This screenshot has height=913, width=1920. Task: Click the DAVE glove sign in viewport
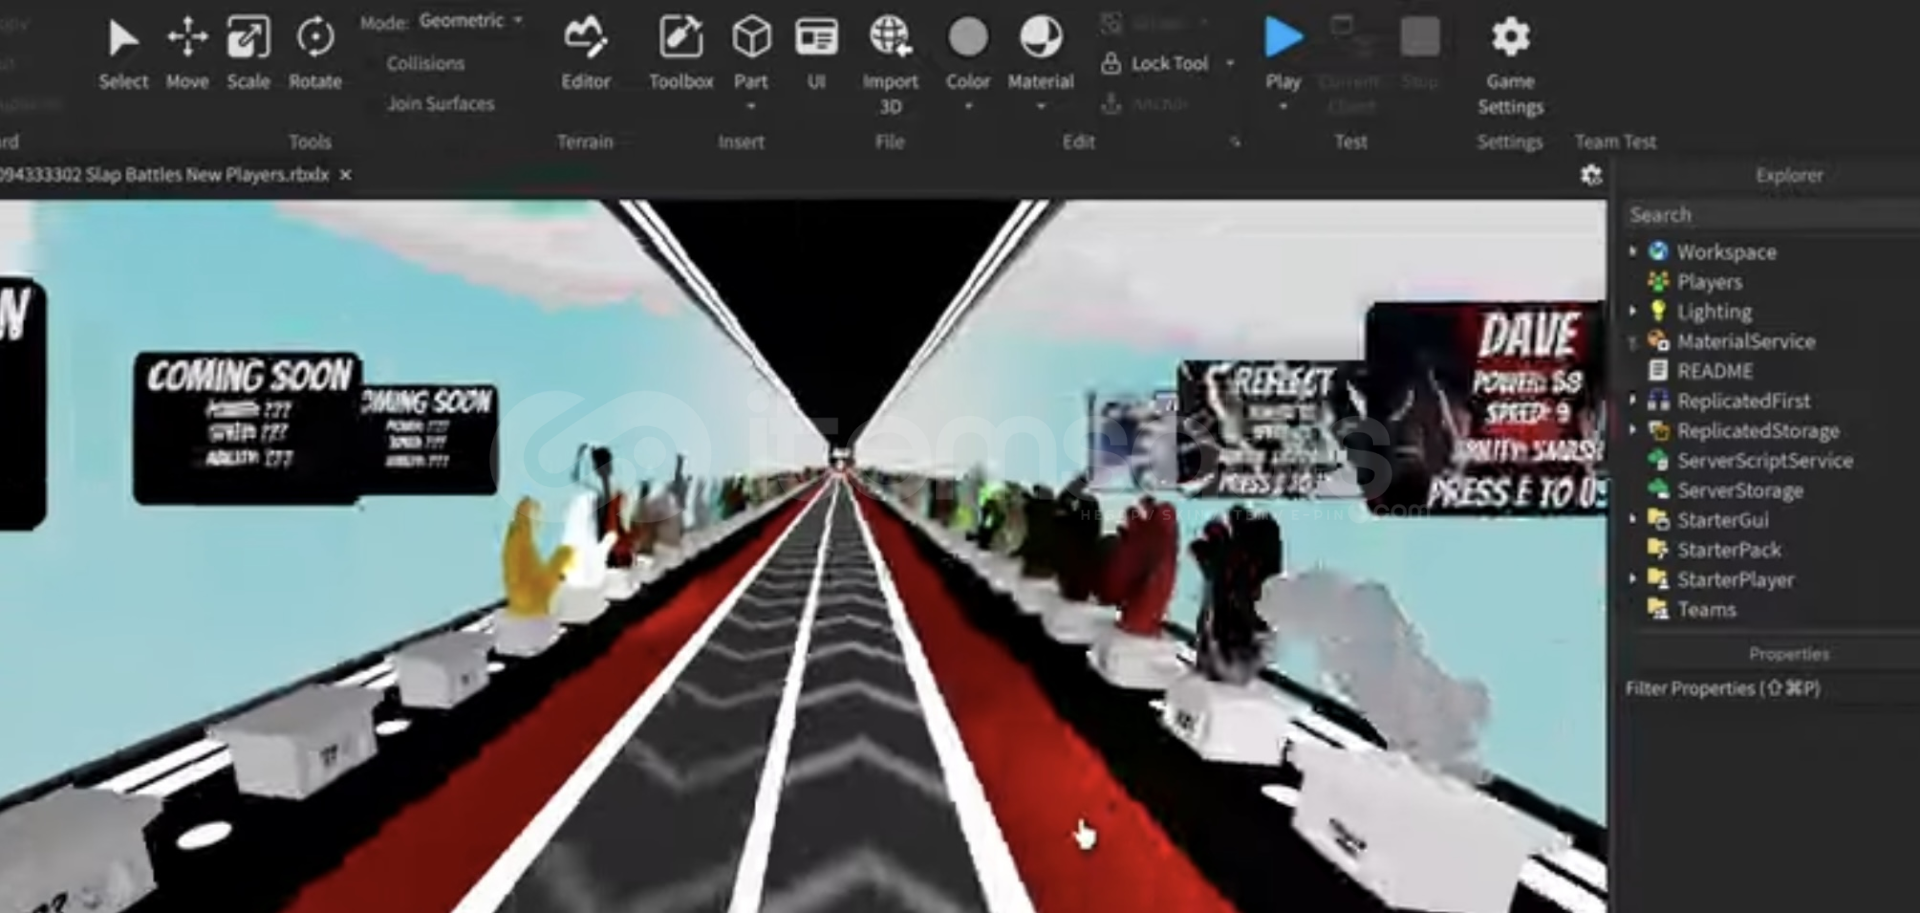1487,408
